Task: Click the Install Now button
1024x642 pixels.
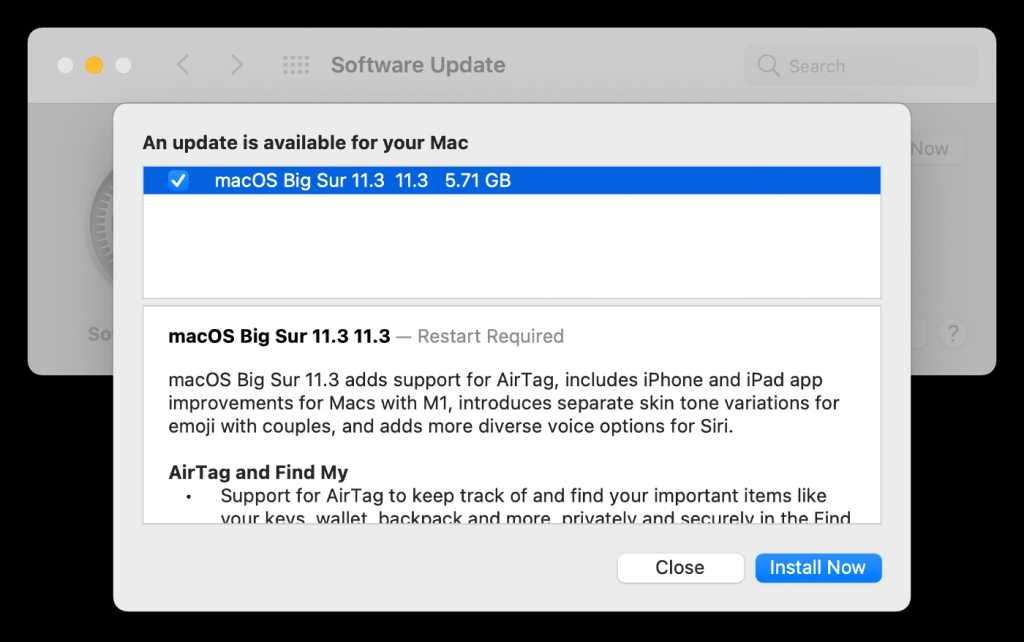Action: click(818, 568)
